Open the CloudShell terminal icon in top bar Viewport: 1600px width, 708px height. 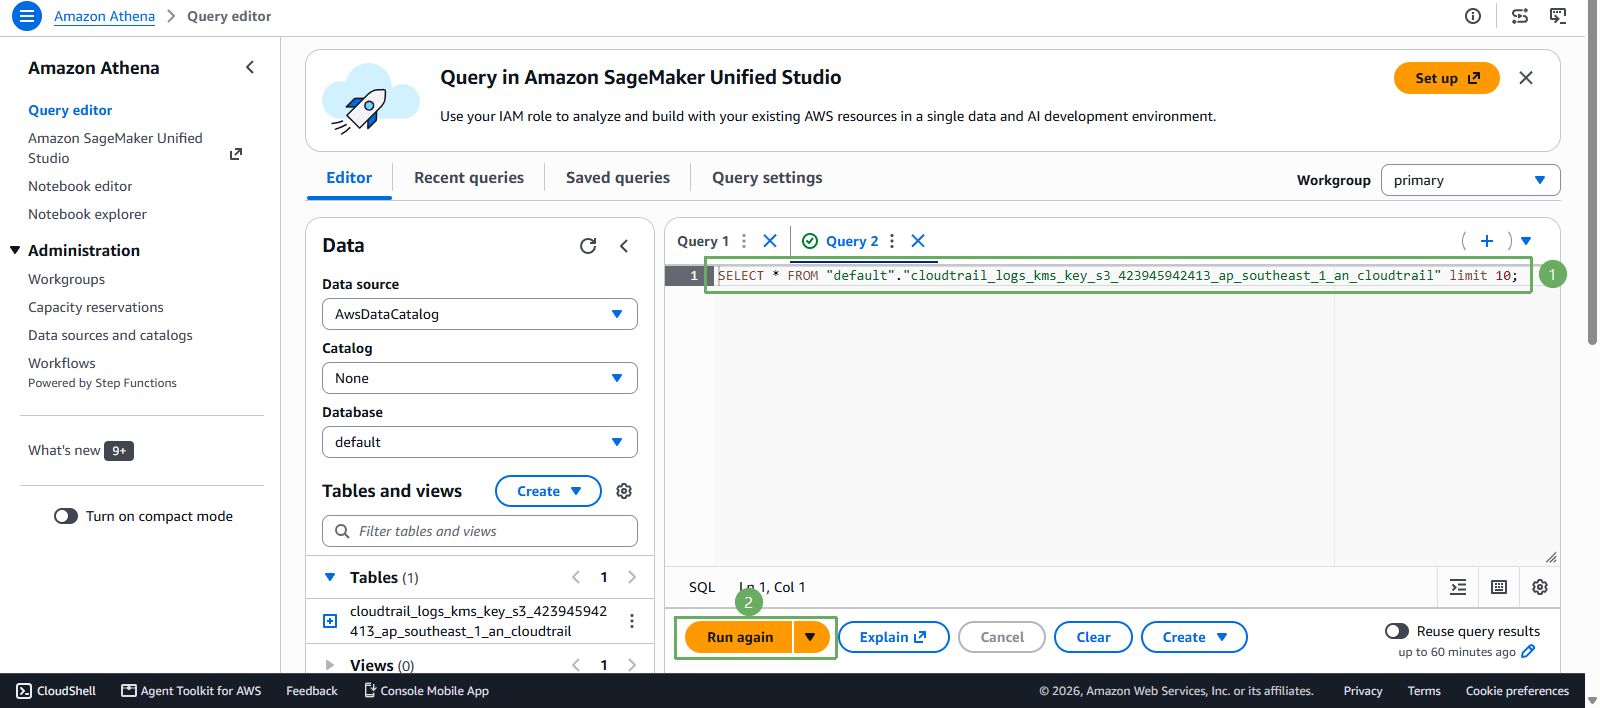(1558, 16)
